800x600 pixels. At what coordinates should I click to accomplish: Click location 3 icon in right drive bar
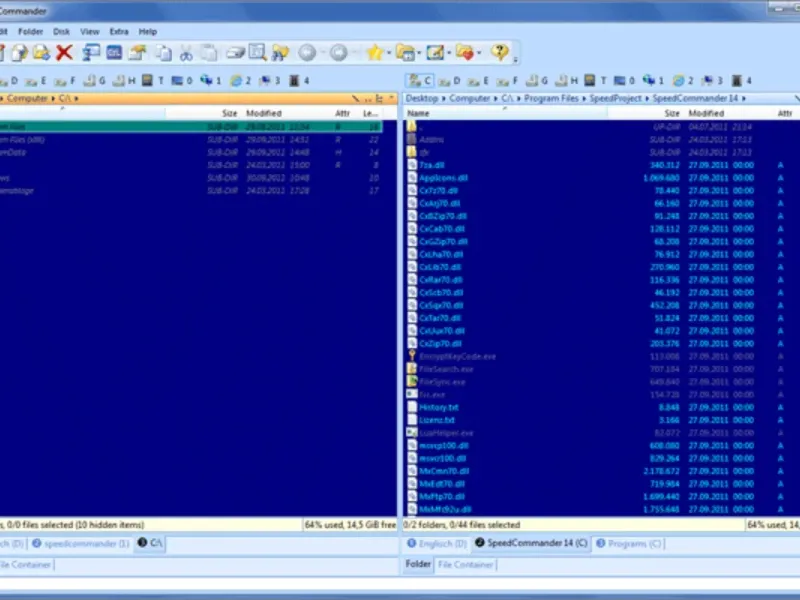pyautogui.click(x=713, y=81)
